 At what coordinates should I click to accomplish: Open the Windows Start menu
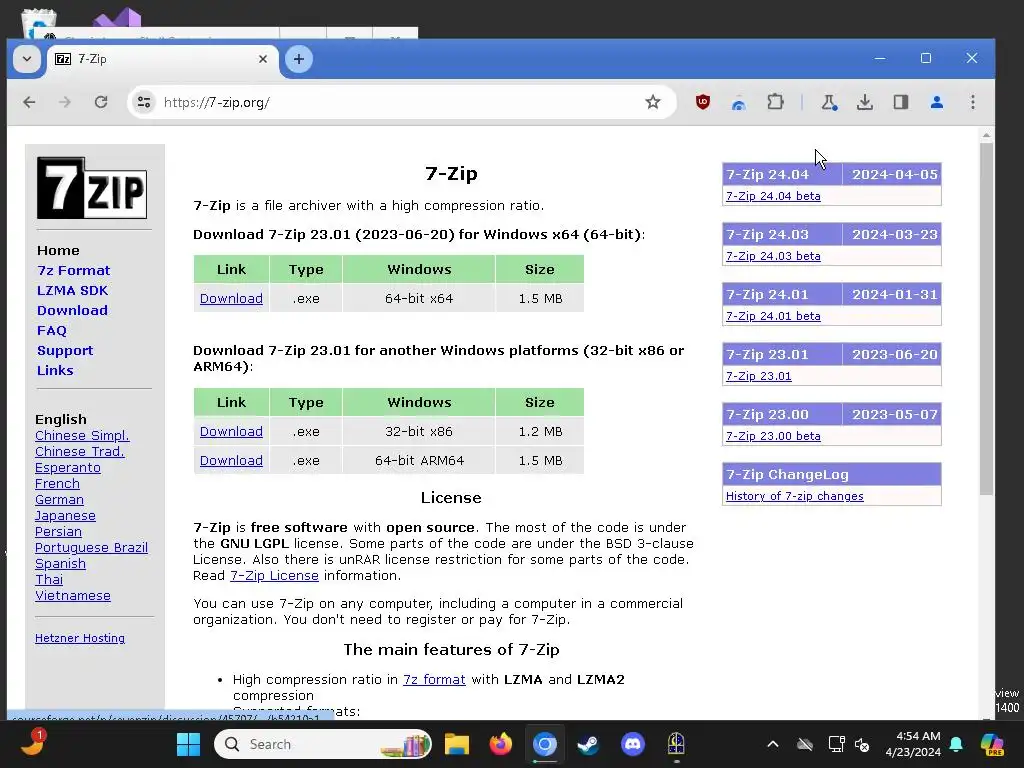(x=188, y=744)
